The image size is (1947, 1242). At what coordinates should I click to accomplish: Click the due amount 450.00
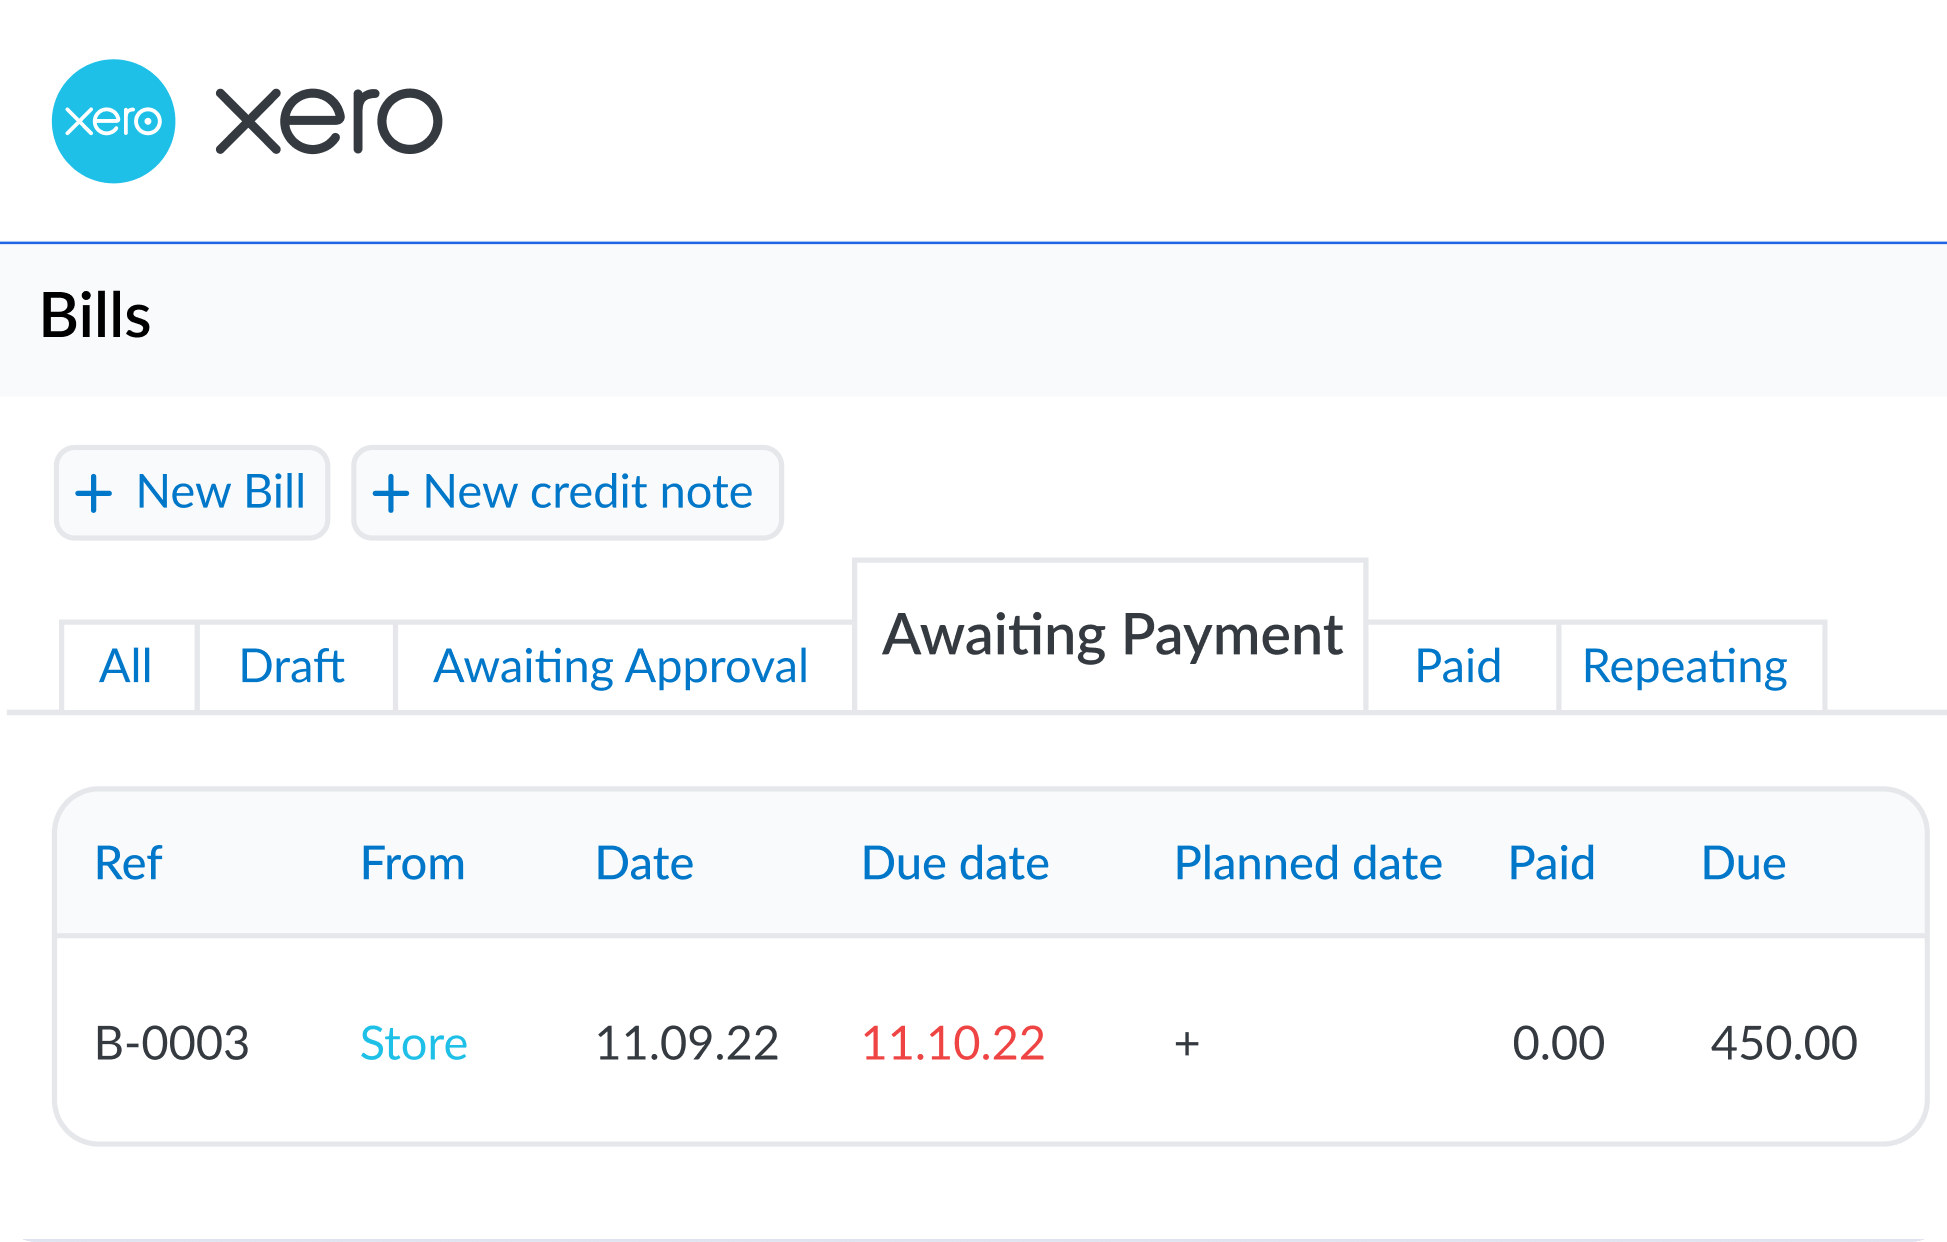tap(1784, 1043)
